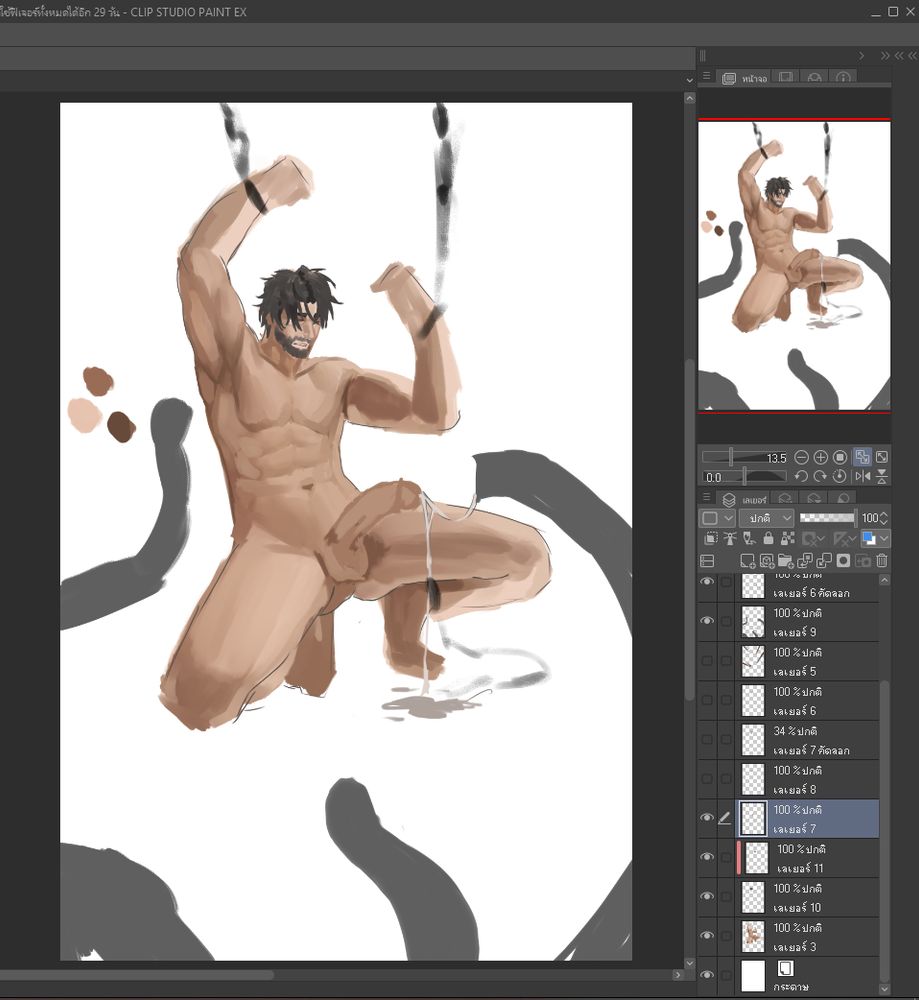Click the single right chevron above navigator
Image resolution: width=919 pixels, height=1000 pixels.
coord(862,56)
